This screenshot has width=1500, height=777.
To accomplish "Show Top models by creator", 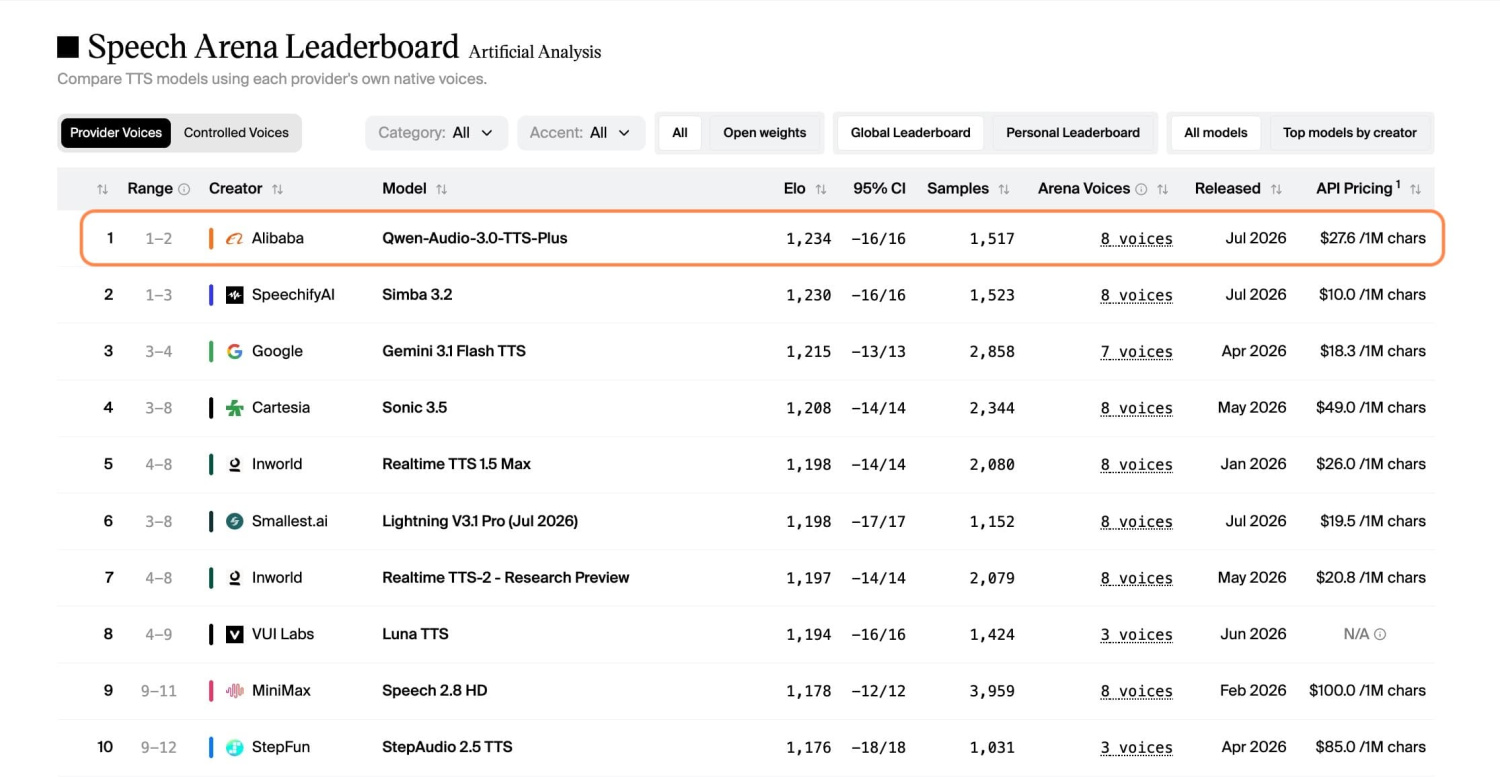I will (x=1350, y=132).
